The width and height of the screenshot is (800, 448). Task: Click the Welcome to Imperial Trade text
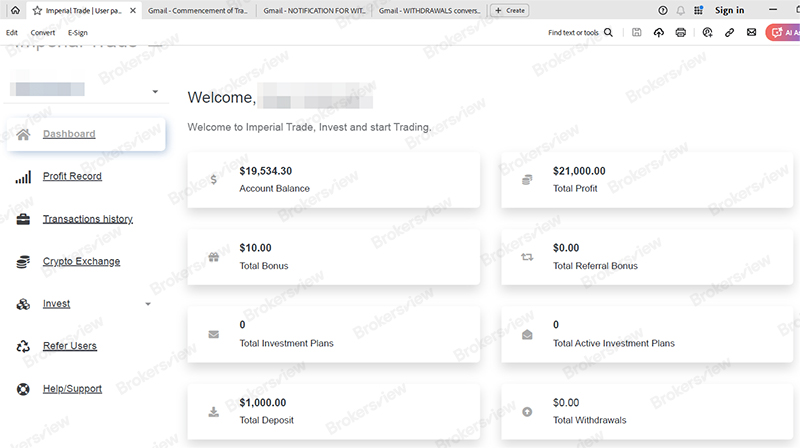(x=309, y=127)
